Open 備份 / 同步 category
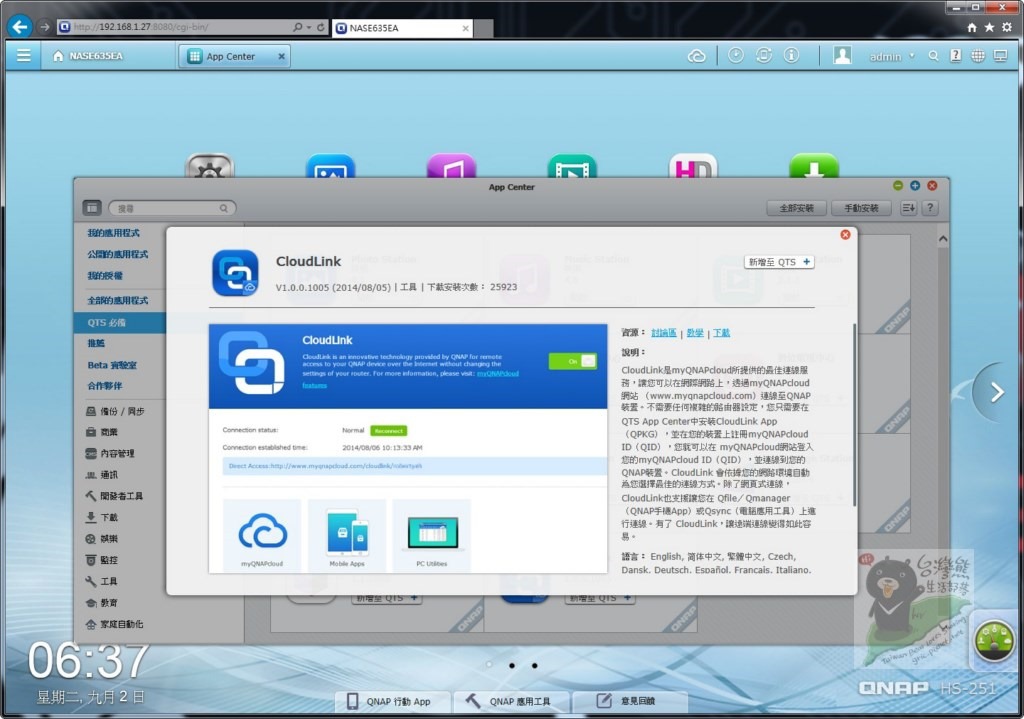Image resolution: width=1024 pixels, height=719 pixels. click(115, 411)
